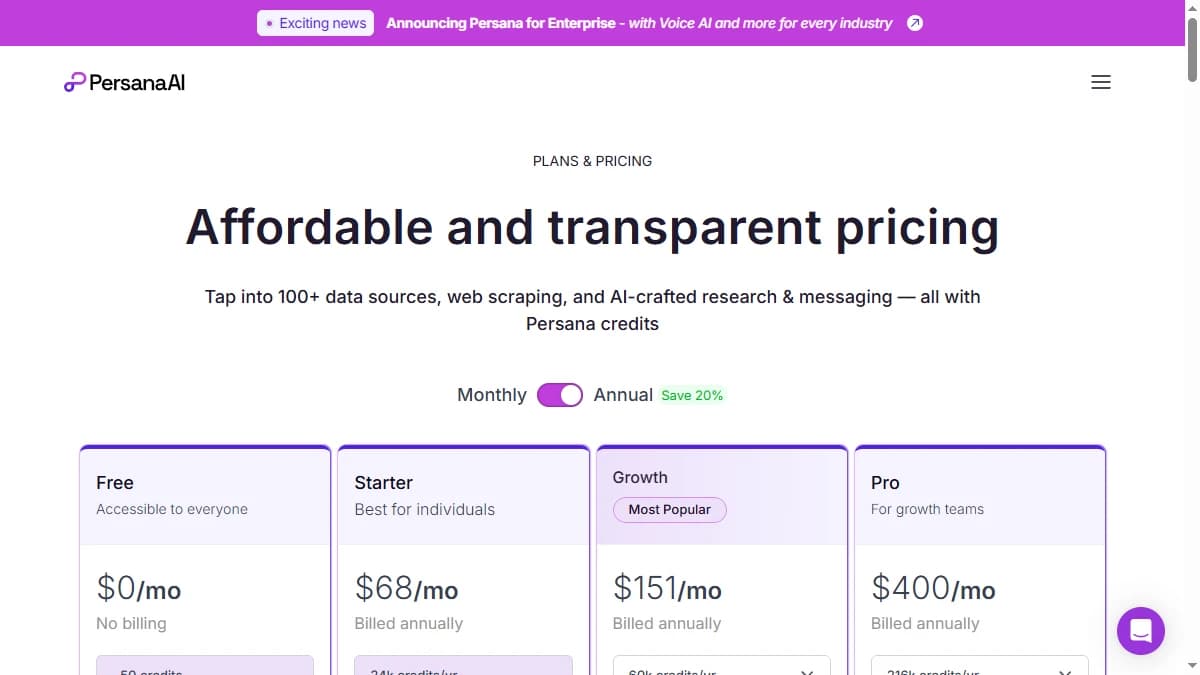
Task: Expand the 60k credits/yr dropdown on Growth plan
Action: click(x=721, y=668)
